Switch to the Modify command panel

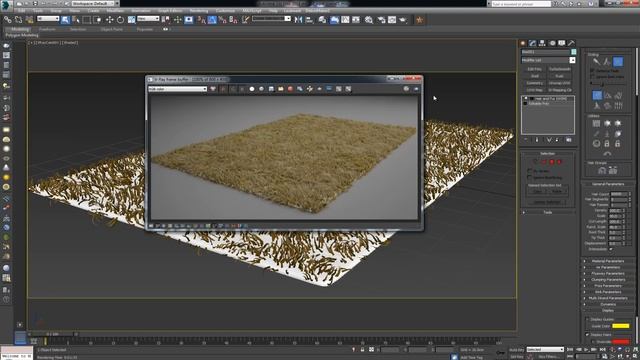point(533,43)
